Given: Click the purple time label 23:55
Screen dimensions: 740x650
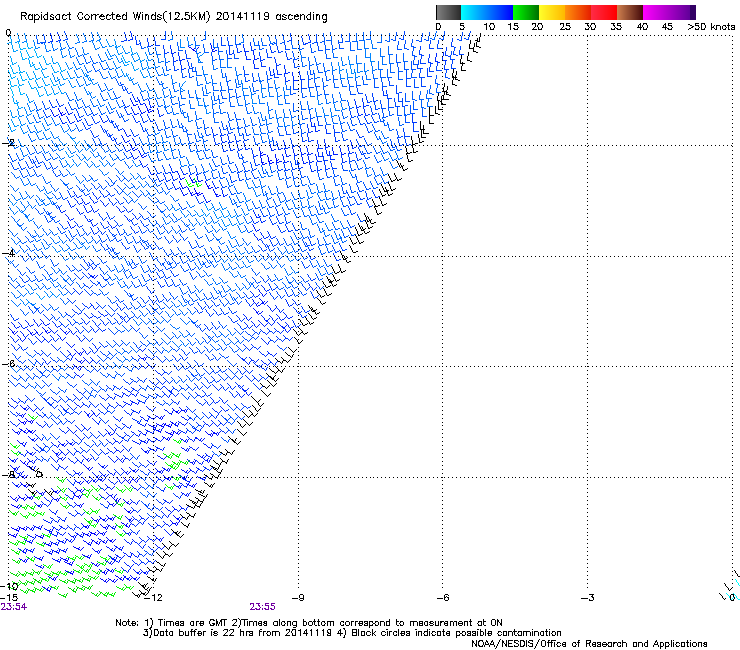Looking at the screenshot, I should (262, 607).
